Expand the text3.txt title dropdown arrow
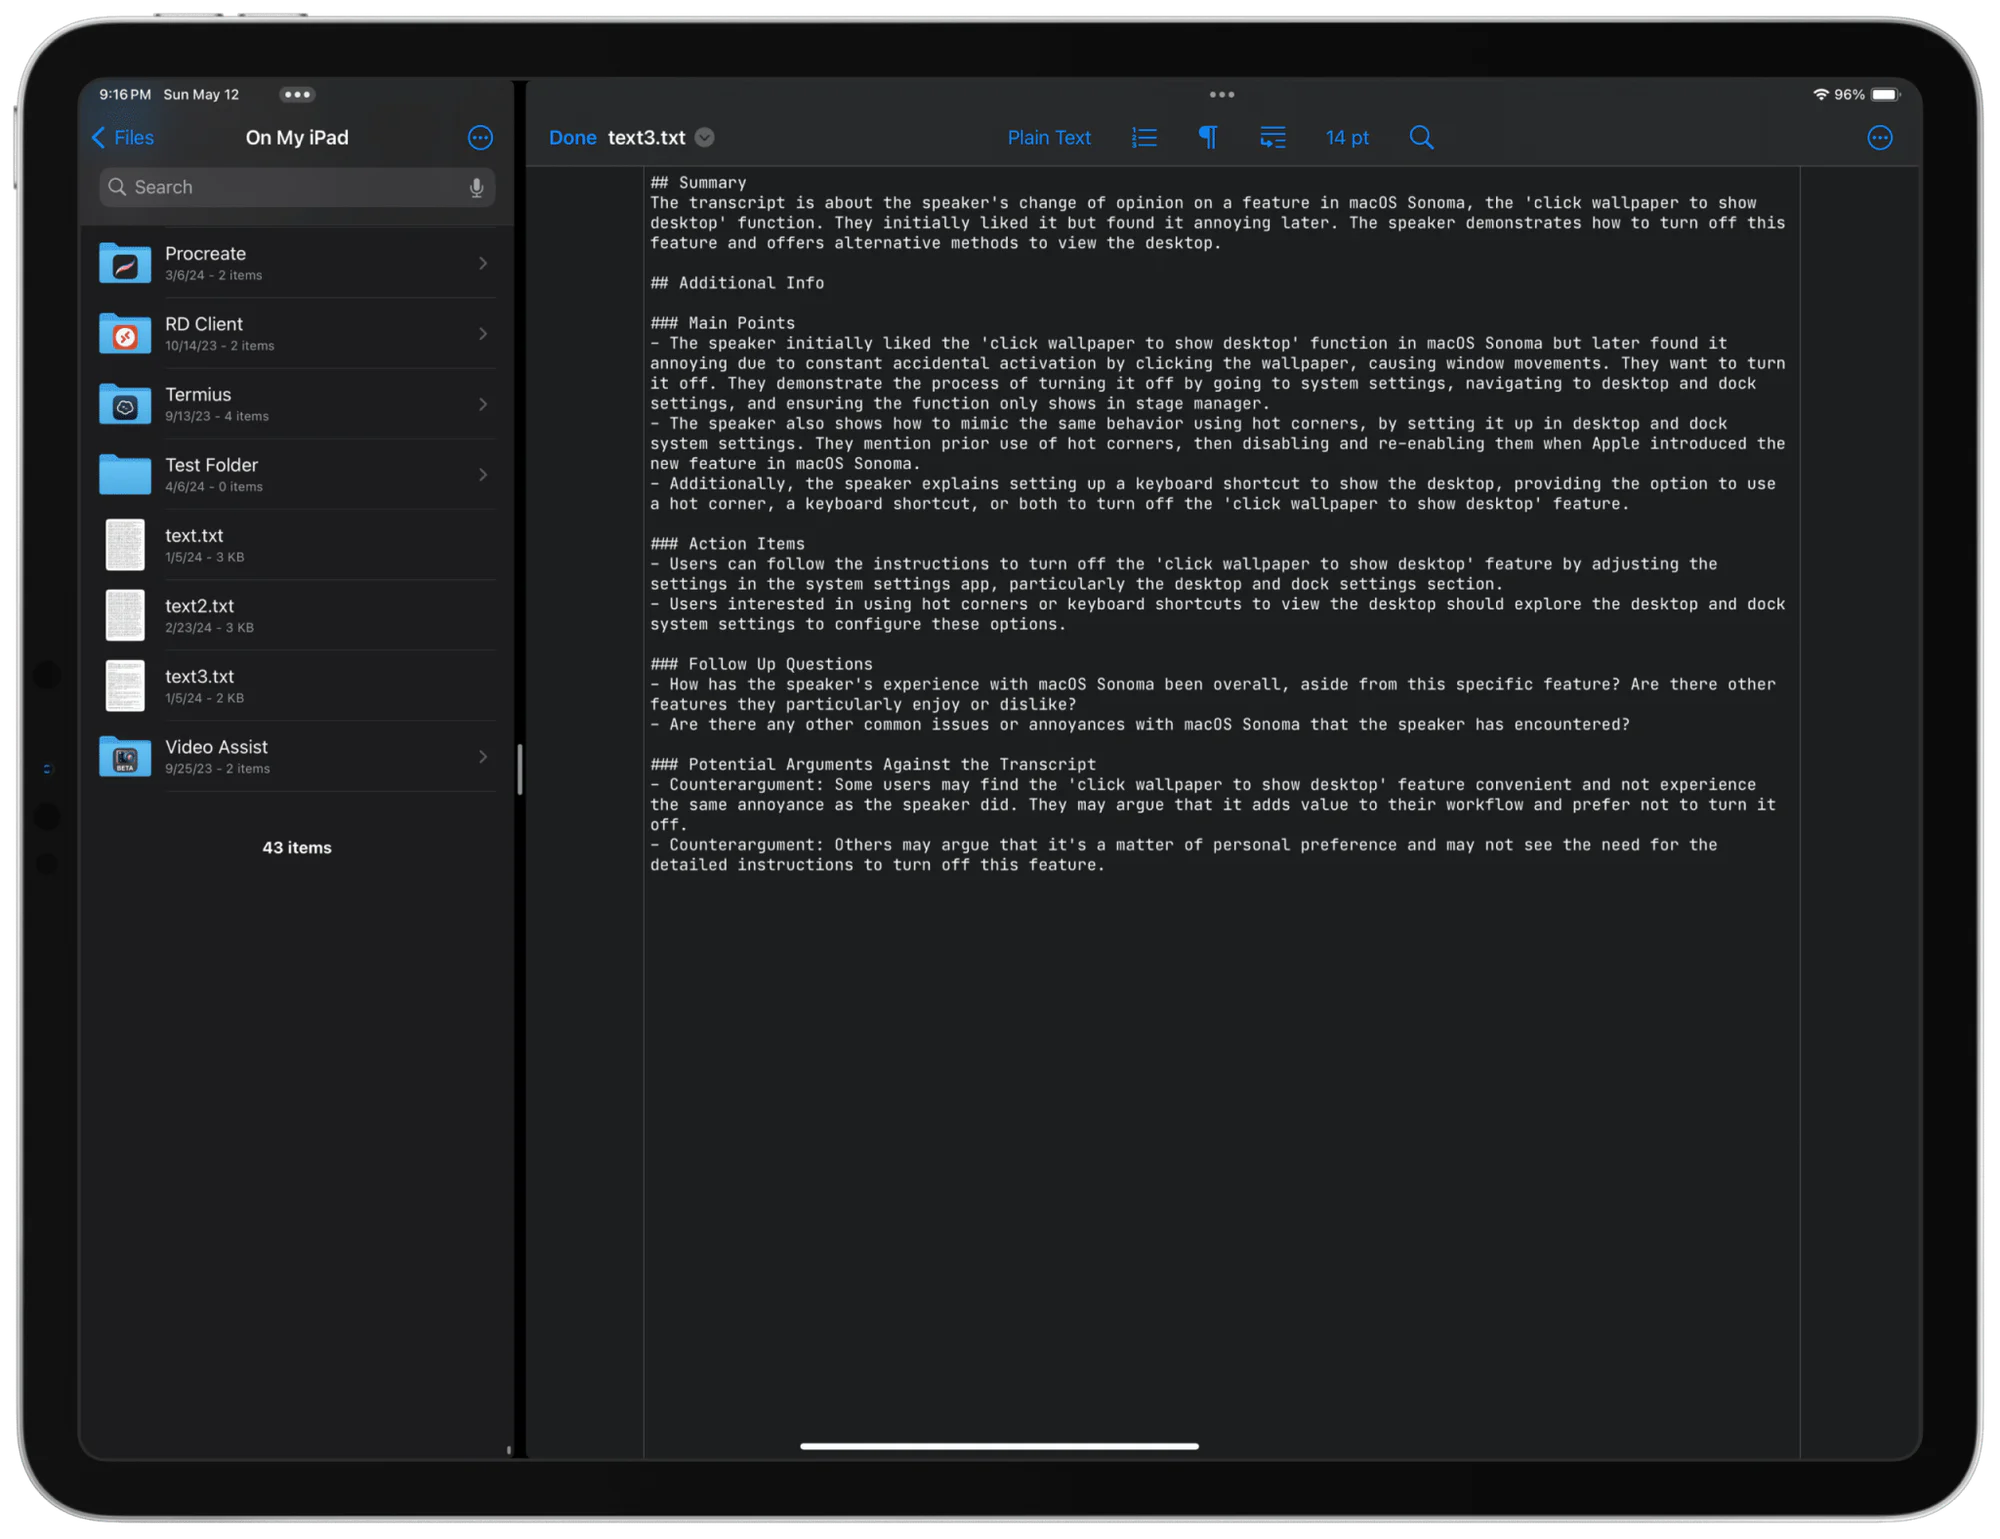The image size is (2000, 1539). tap(705, 138)
